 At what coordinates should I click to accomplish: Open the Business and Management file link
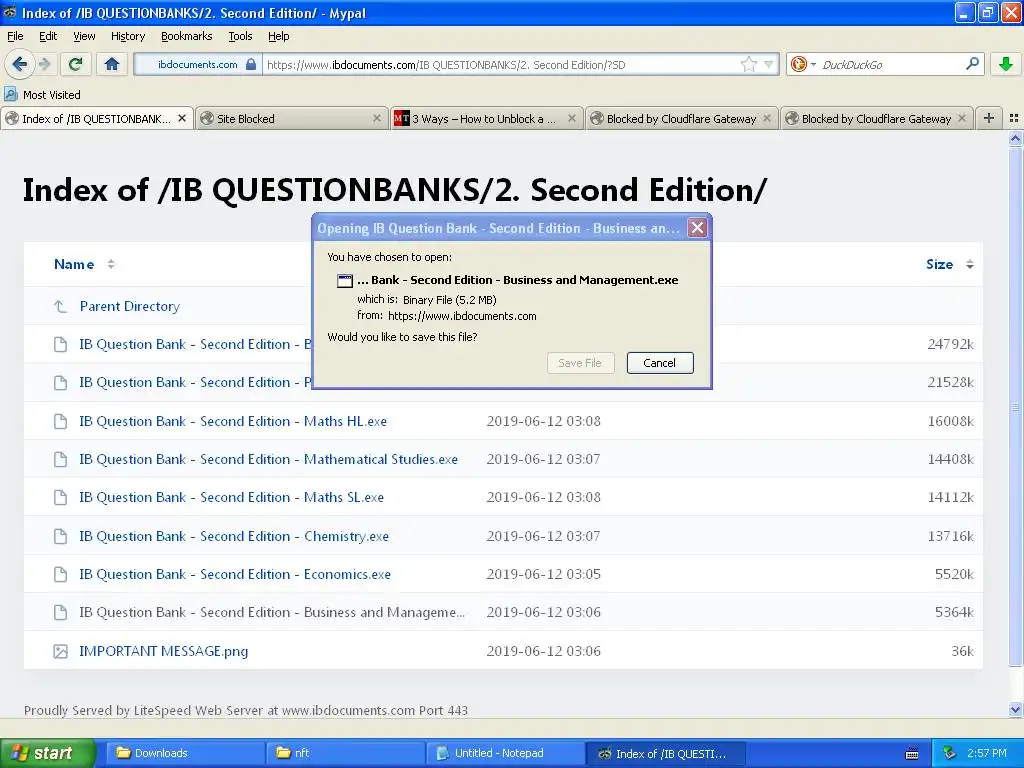272,613
